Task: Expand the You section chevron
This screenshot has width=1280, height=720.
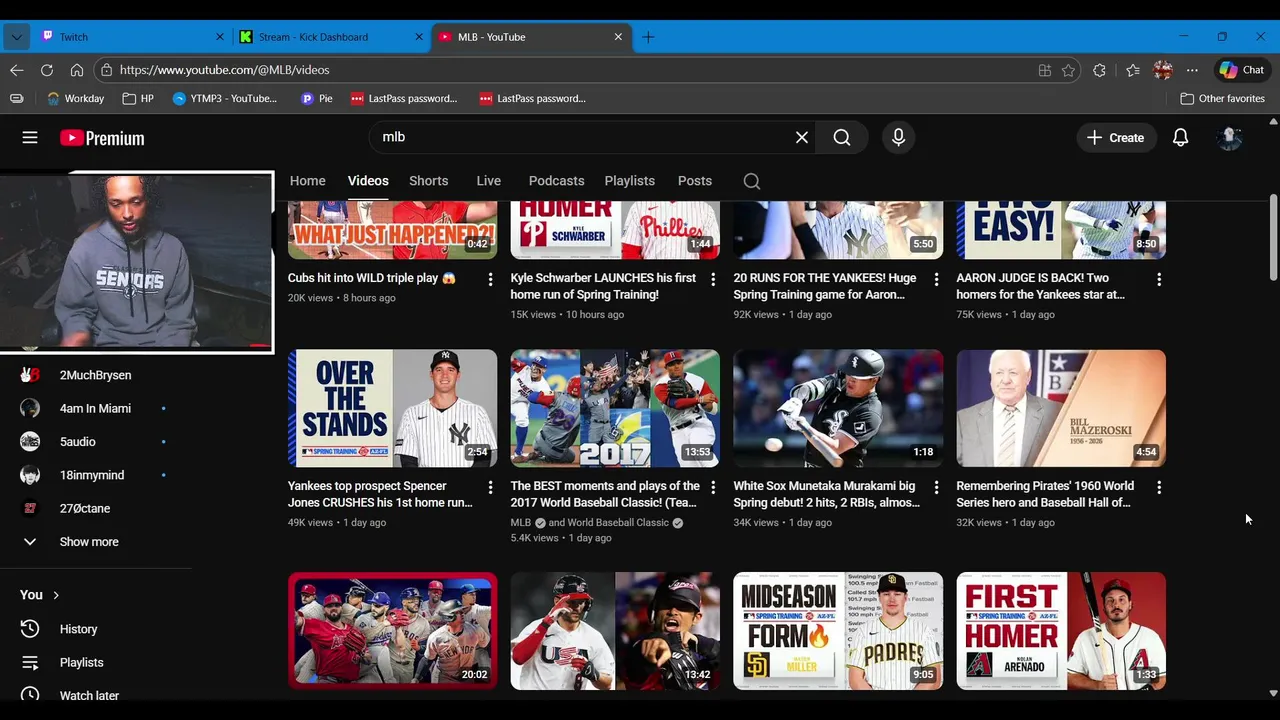Action: (x=56, y=595)
